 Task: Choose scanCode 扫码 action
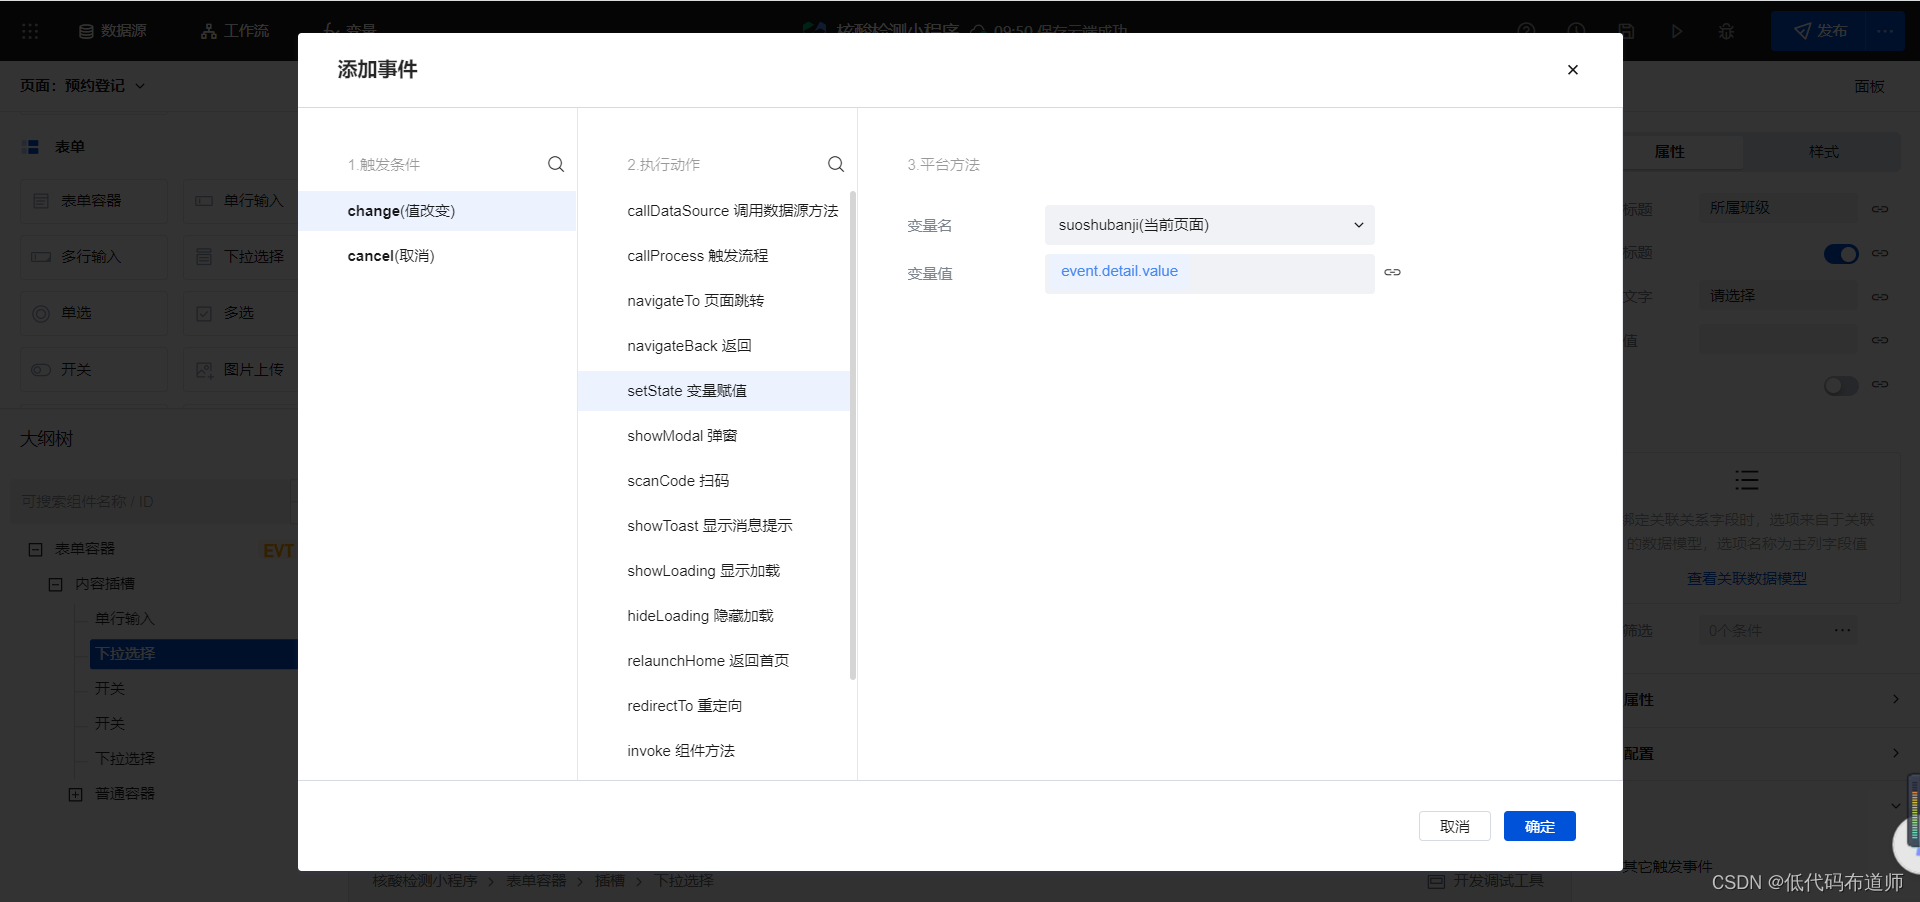click(x=714, y=481)
